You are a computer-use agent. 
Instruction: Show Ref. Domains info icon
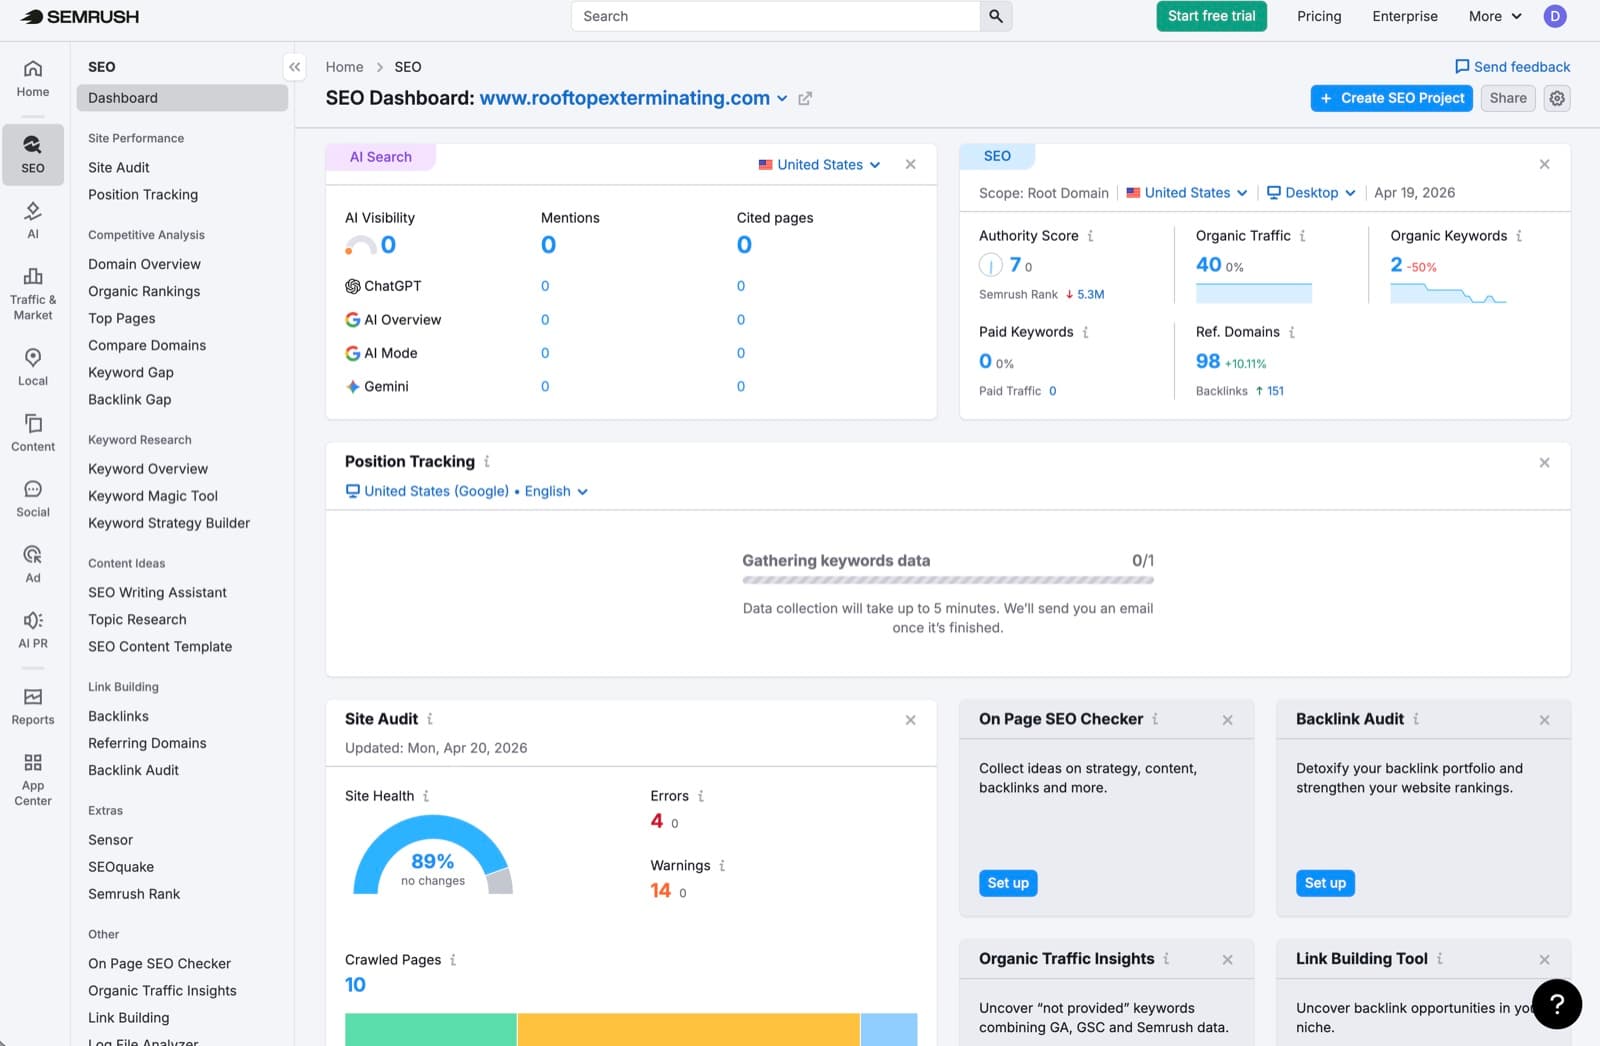coord(1292,332)
